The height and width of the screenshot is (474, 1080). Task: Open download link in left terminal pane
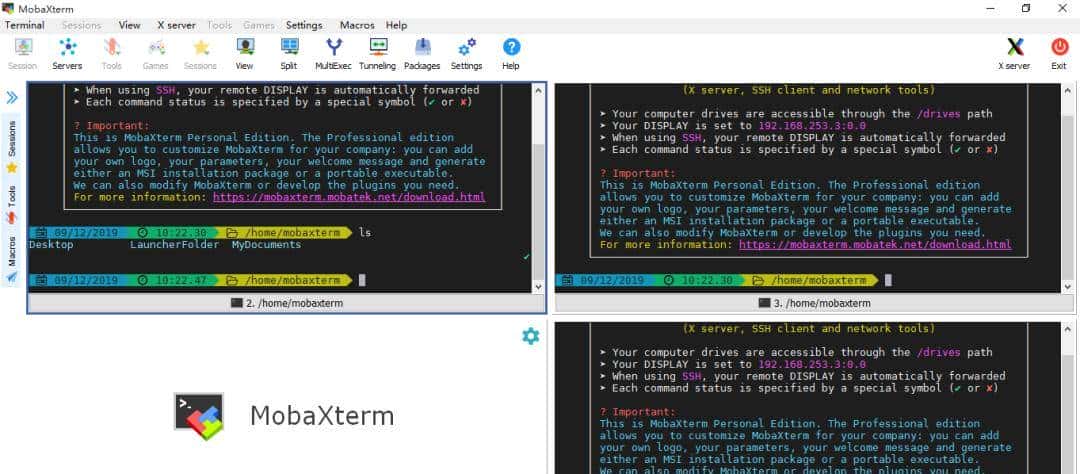coord(349,197)
